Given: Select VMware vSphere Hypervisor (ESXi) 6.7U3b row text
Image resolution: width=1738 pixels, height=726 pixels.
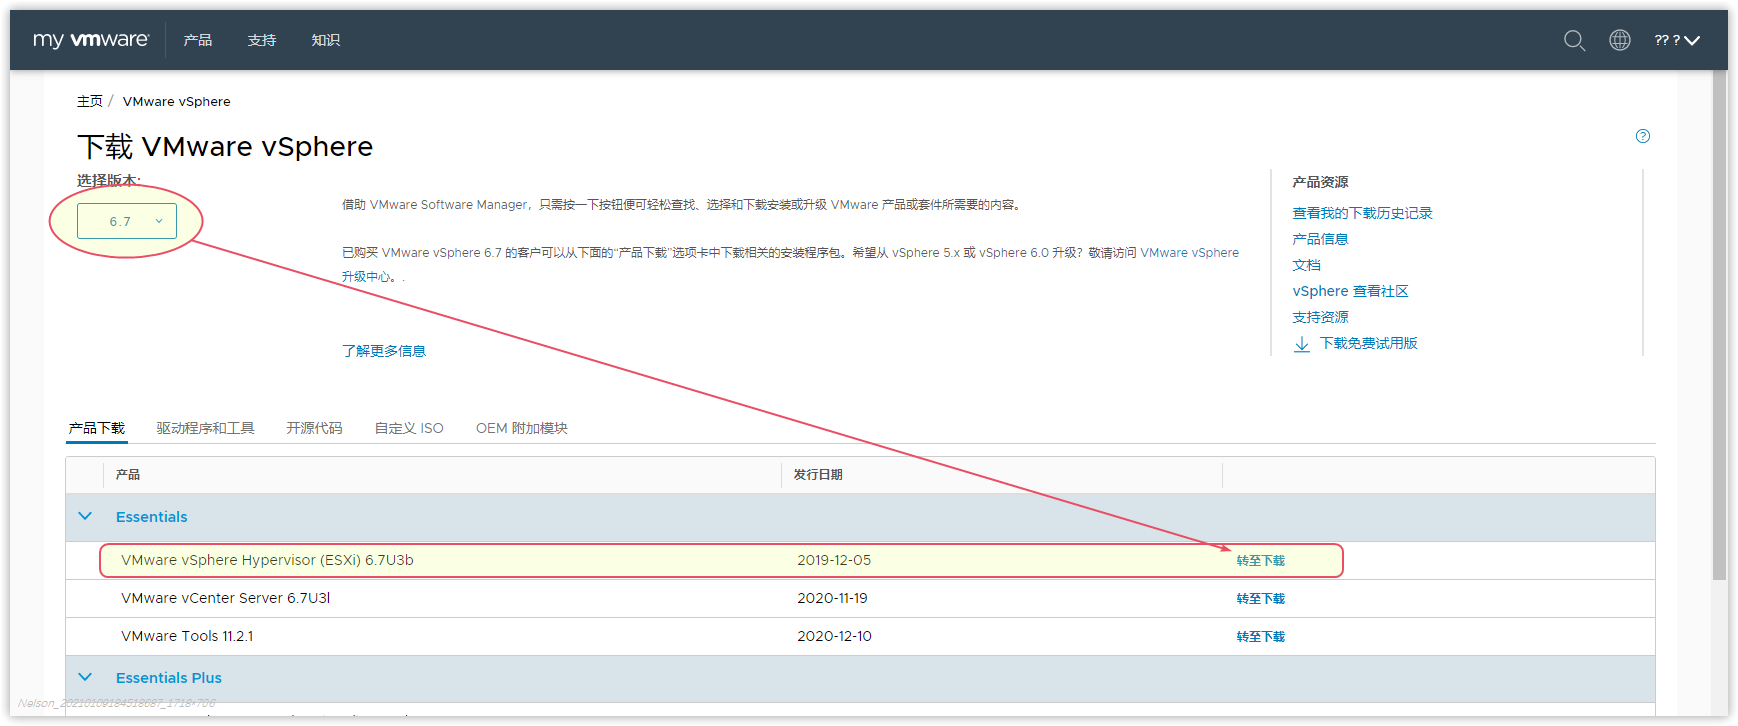Looking at the screenshot, I should [x=267, y=560].
